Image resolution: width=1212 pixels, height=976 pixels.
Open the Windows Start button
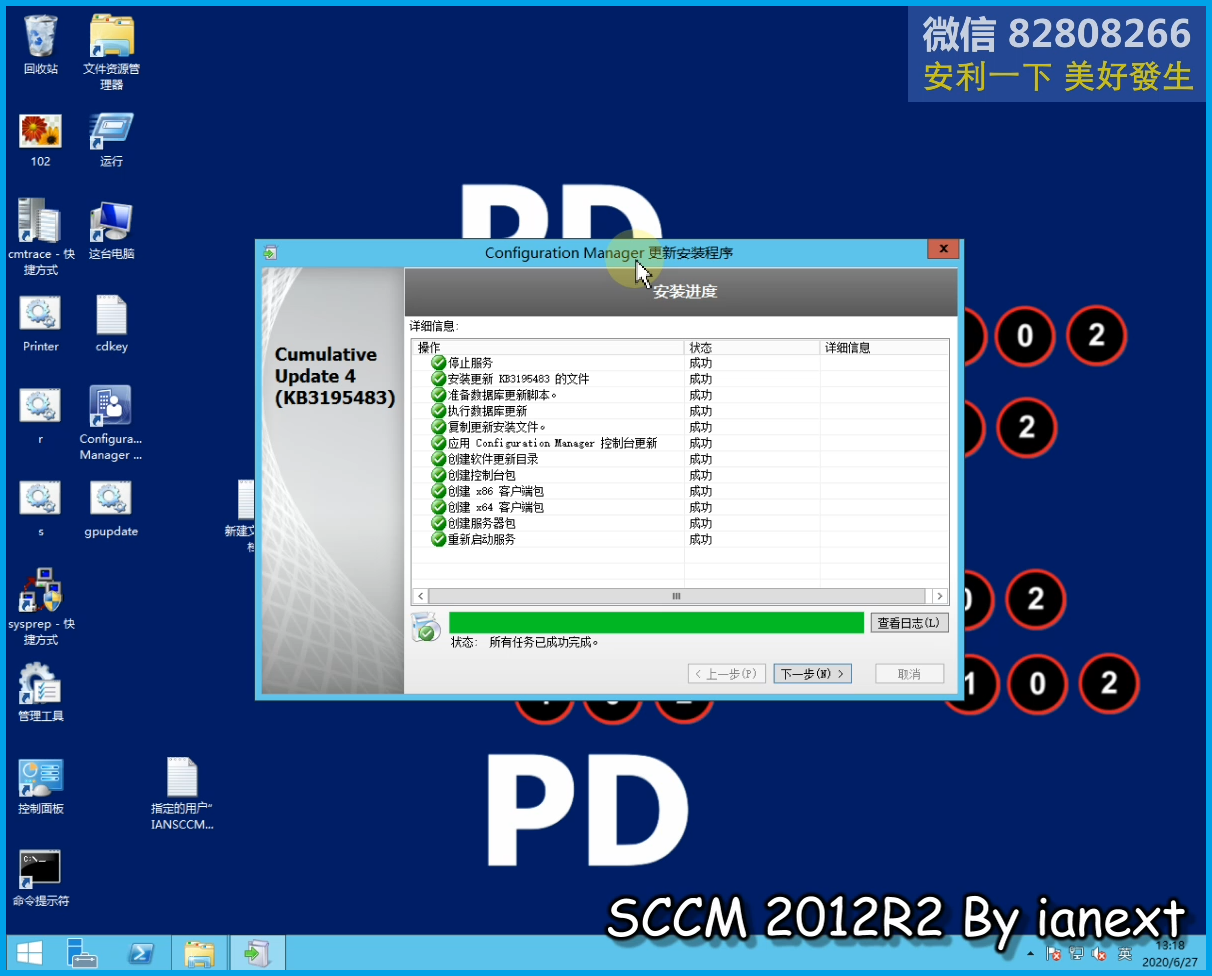[28, 954]
